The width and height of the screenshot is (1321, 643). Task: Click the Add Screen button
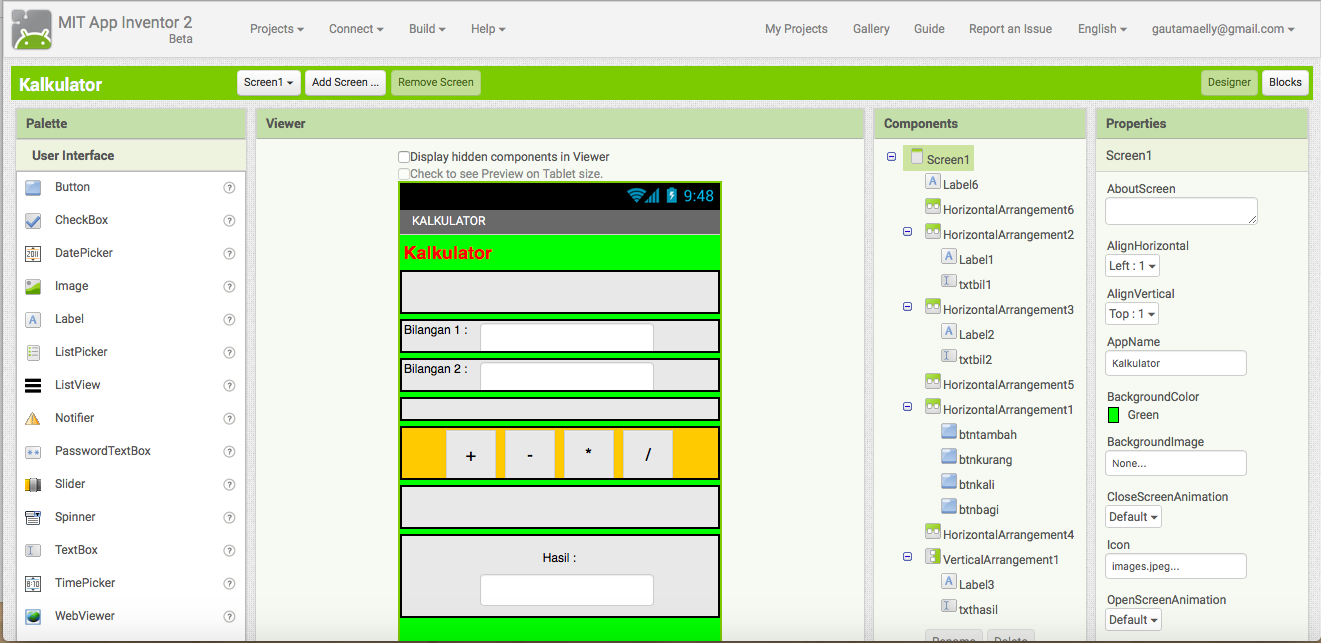(x=345, y=83)
